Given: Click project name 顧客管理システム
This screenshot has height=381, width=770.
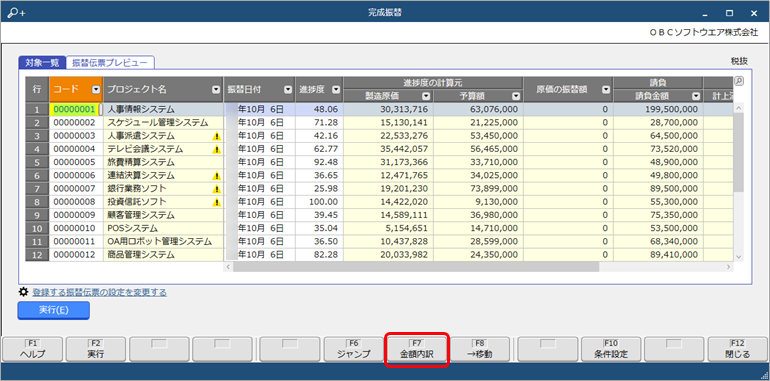Looking at the screenshot, I should pyautogui.click(x=141, y=215).
